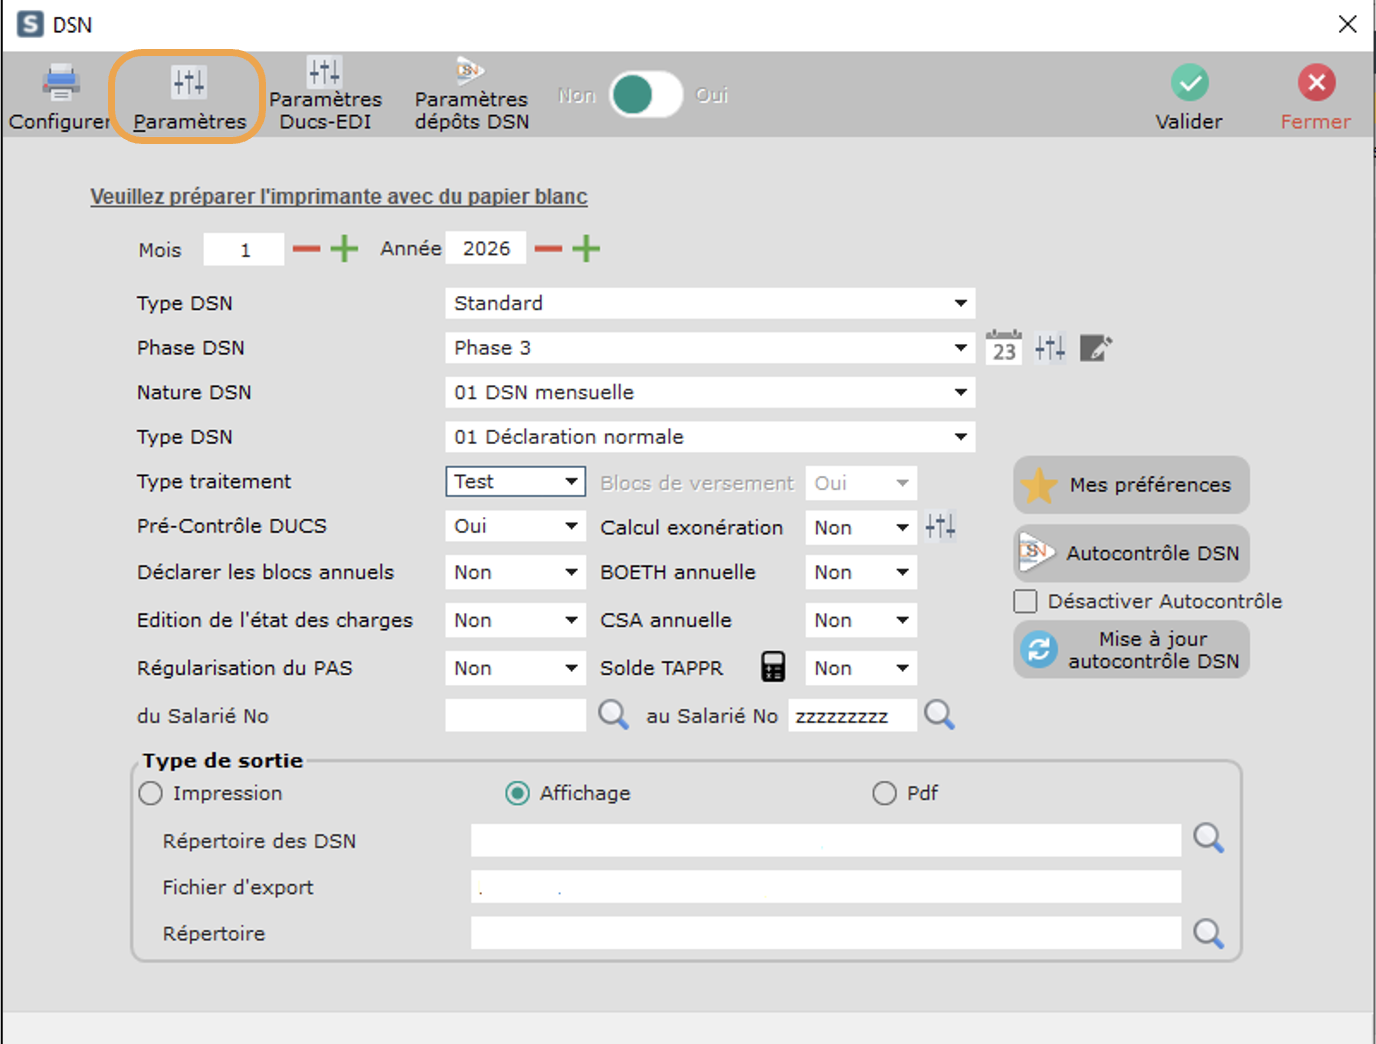
Task: Click the settings sliders icon beside Calcul exonération
Action: [x=940, y=526]
